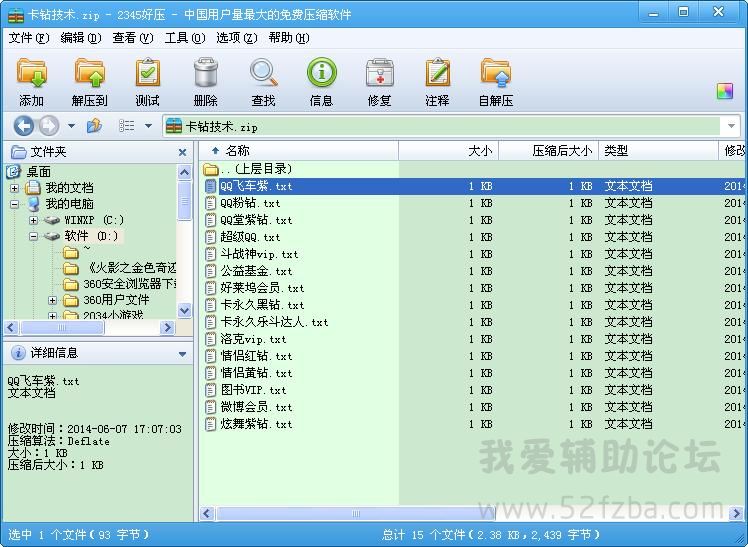The height and width of the screenshot is (547, 748).
Task: Open the 选项(Z) menu
Action: [x=237, y=38]
